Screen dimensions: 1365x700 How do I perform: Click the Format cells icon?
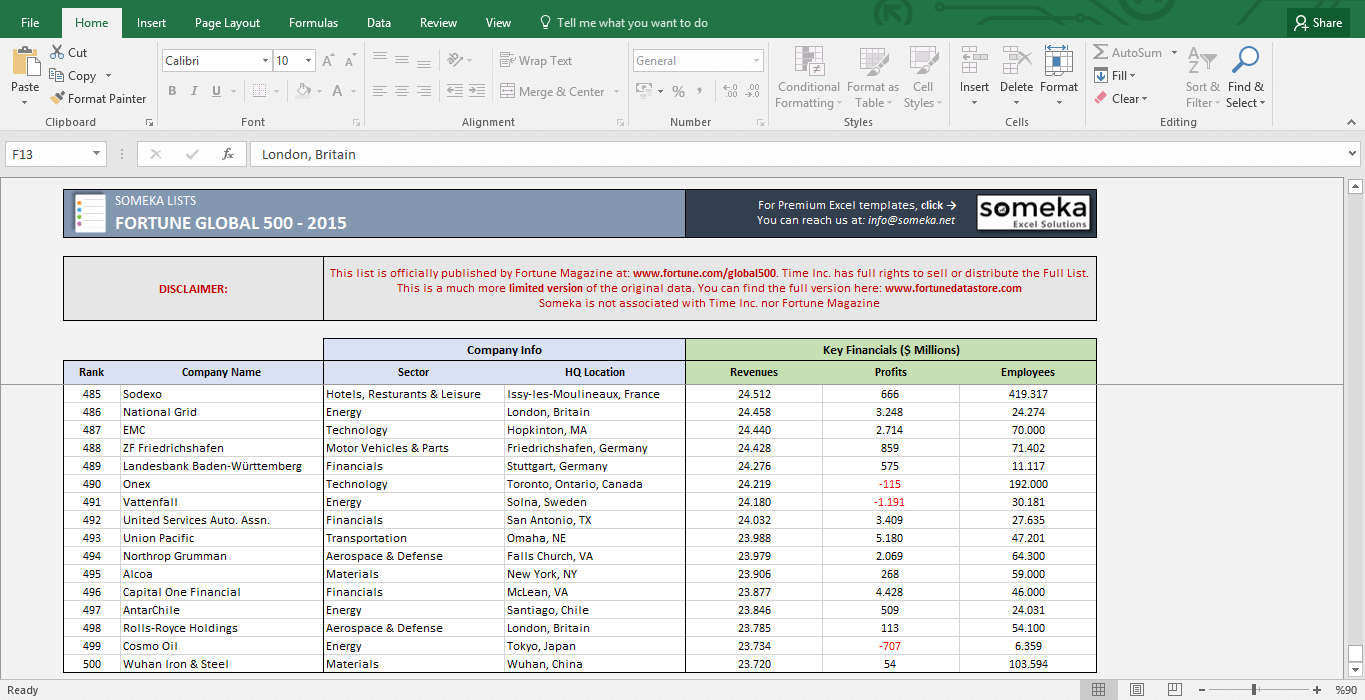(x=1058, y=61)
